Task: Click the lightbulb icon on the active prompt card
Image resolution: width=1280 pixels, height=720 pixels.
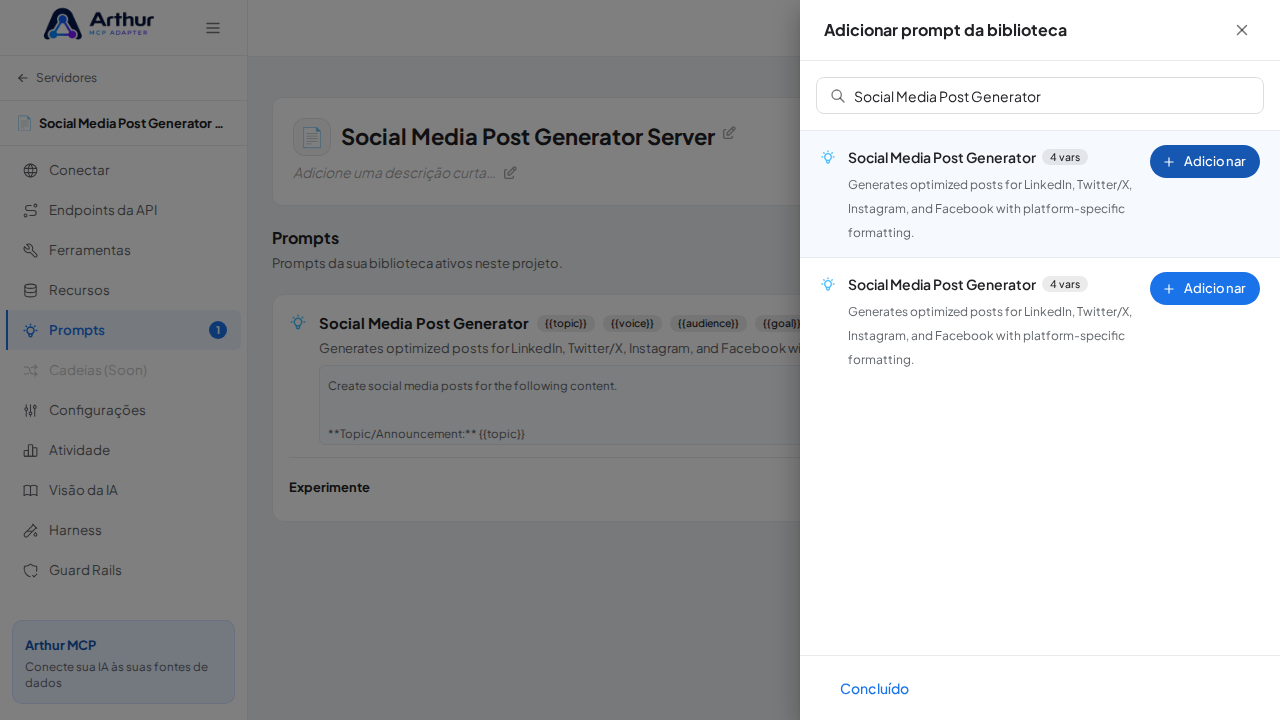Action: tap(298, 322)
